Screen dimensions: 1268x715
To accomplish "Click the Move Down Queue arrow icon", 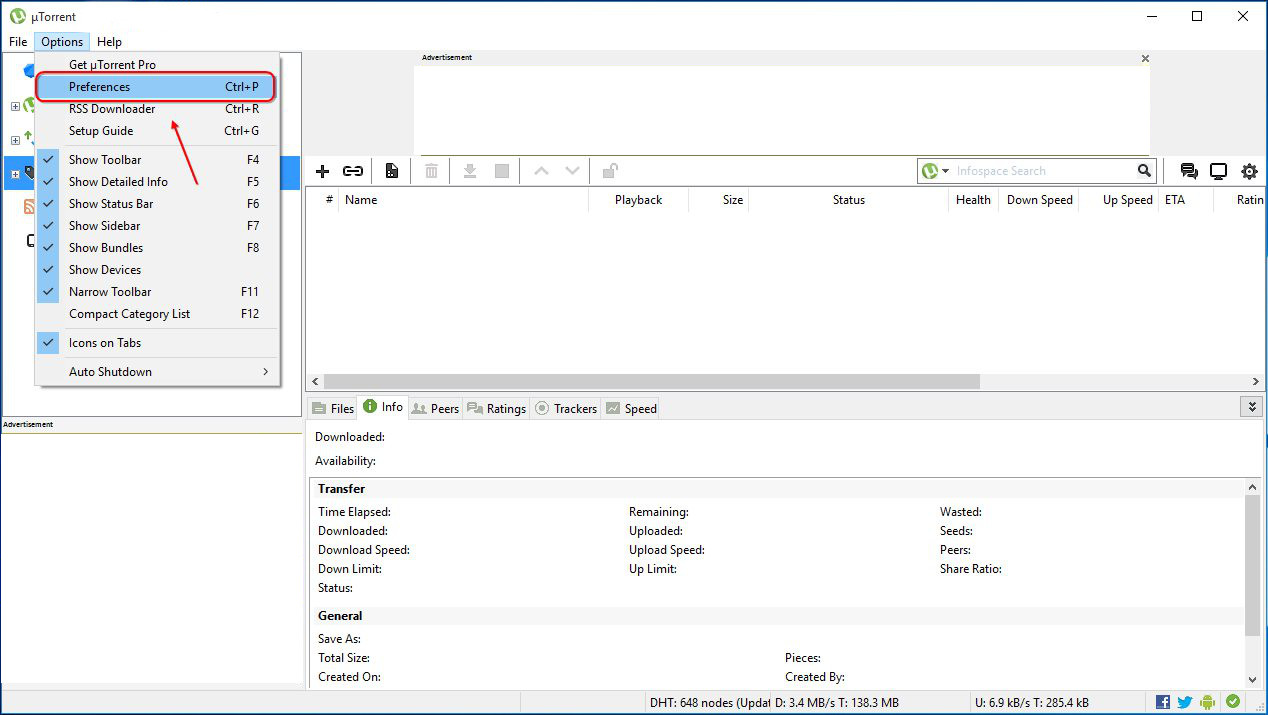I will coord(572,171).
